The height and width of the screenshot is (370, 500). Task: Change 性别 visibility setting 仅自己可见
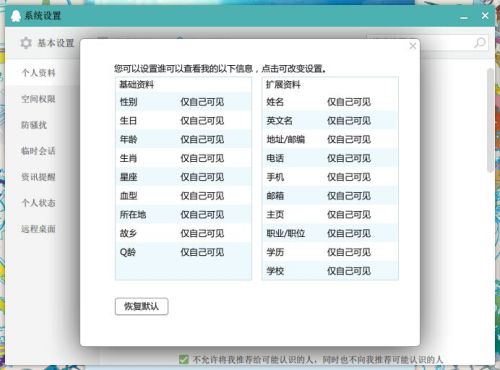click(x=202, y=102)
